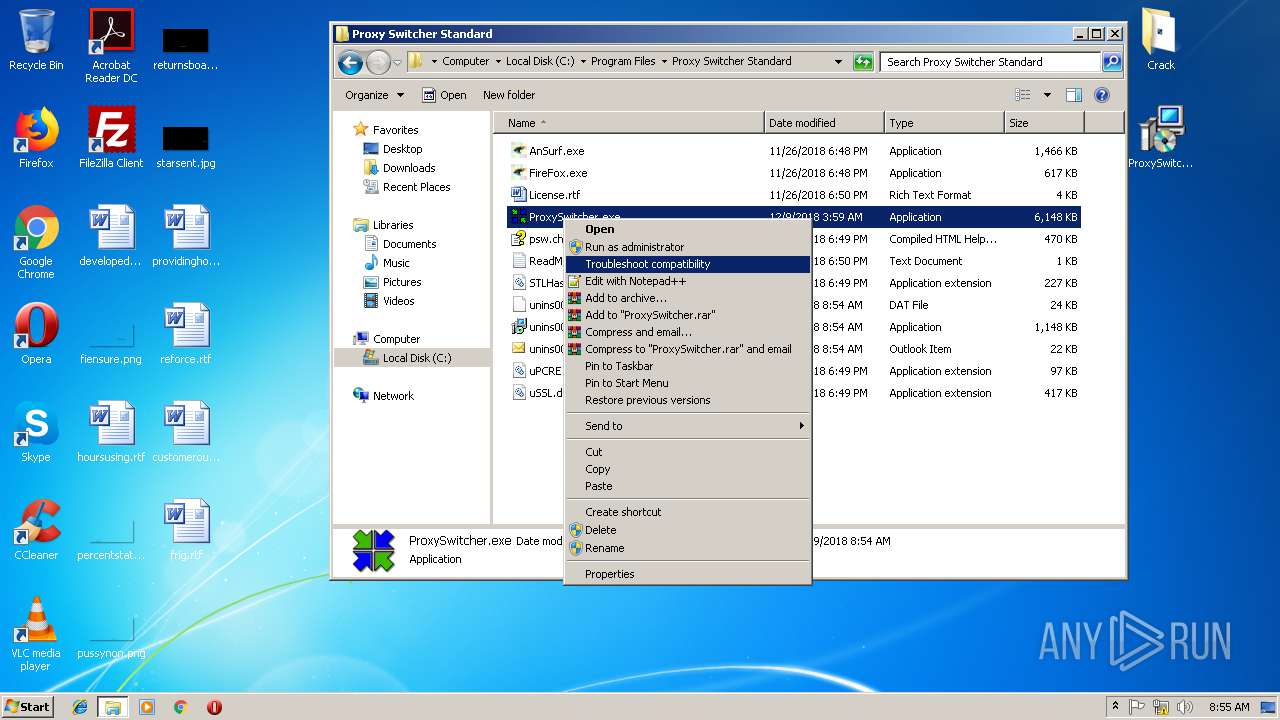Launch Acrobat Reader DC shortcut

pos(111,46)
